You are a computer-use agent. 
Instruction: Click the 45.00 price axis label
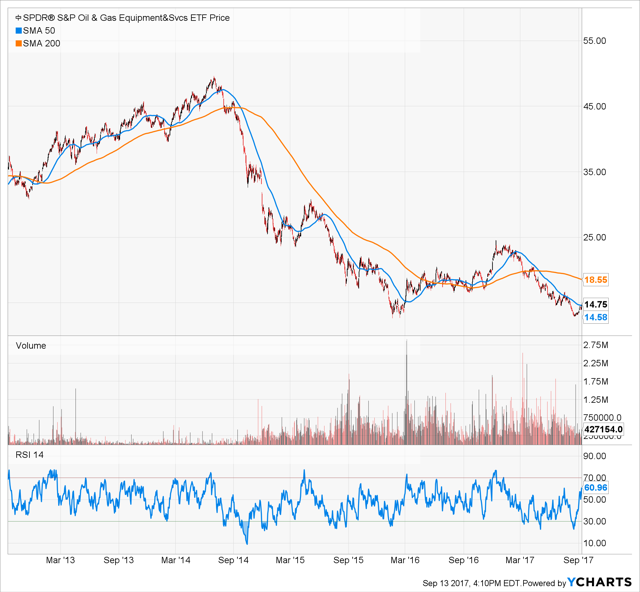(x=595, y=107)
